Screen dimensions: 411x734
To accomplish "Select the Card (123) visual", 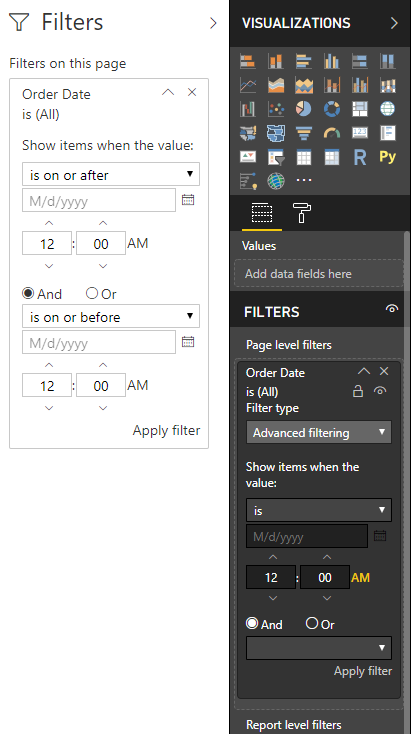I will pyautogui.click(x=360, y=133).
